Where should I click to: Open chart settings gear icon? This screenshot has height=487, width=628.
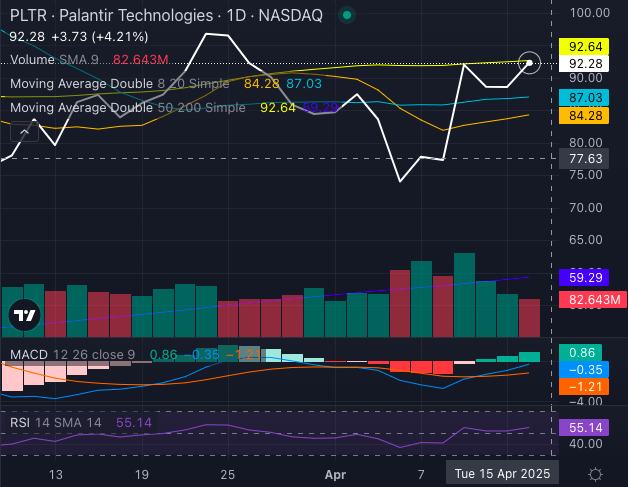pos(595,473)
